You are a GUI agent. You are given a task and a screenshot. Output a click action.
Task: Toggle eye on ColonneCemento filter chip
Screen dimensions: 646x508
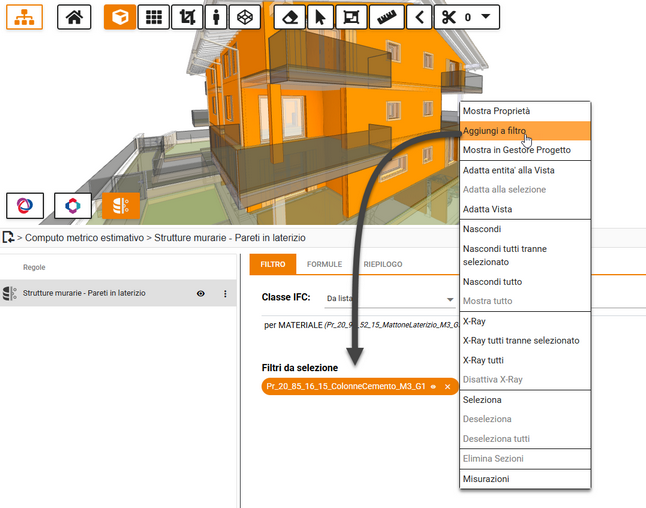pyautogui.click(x=433, y=386)
